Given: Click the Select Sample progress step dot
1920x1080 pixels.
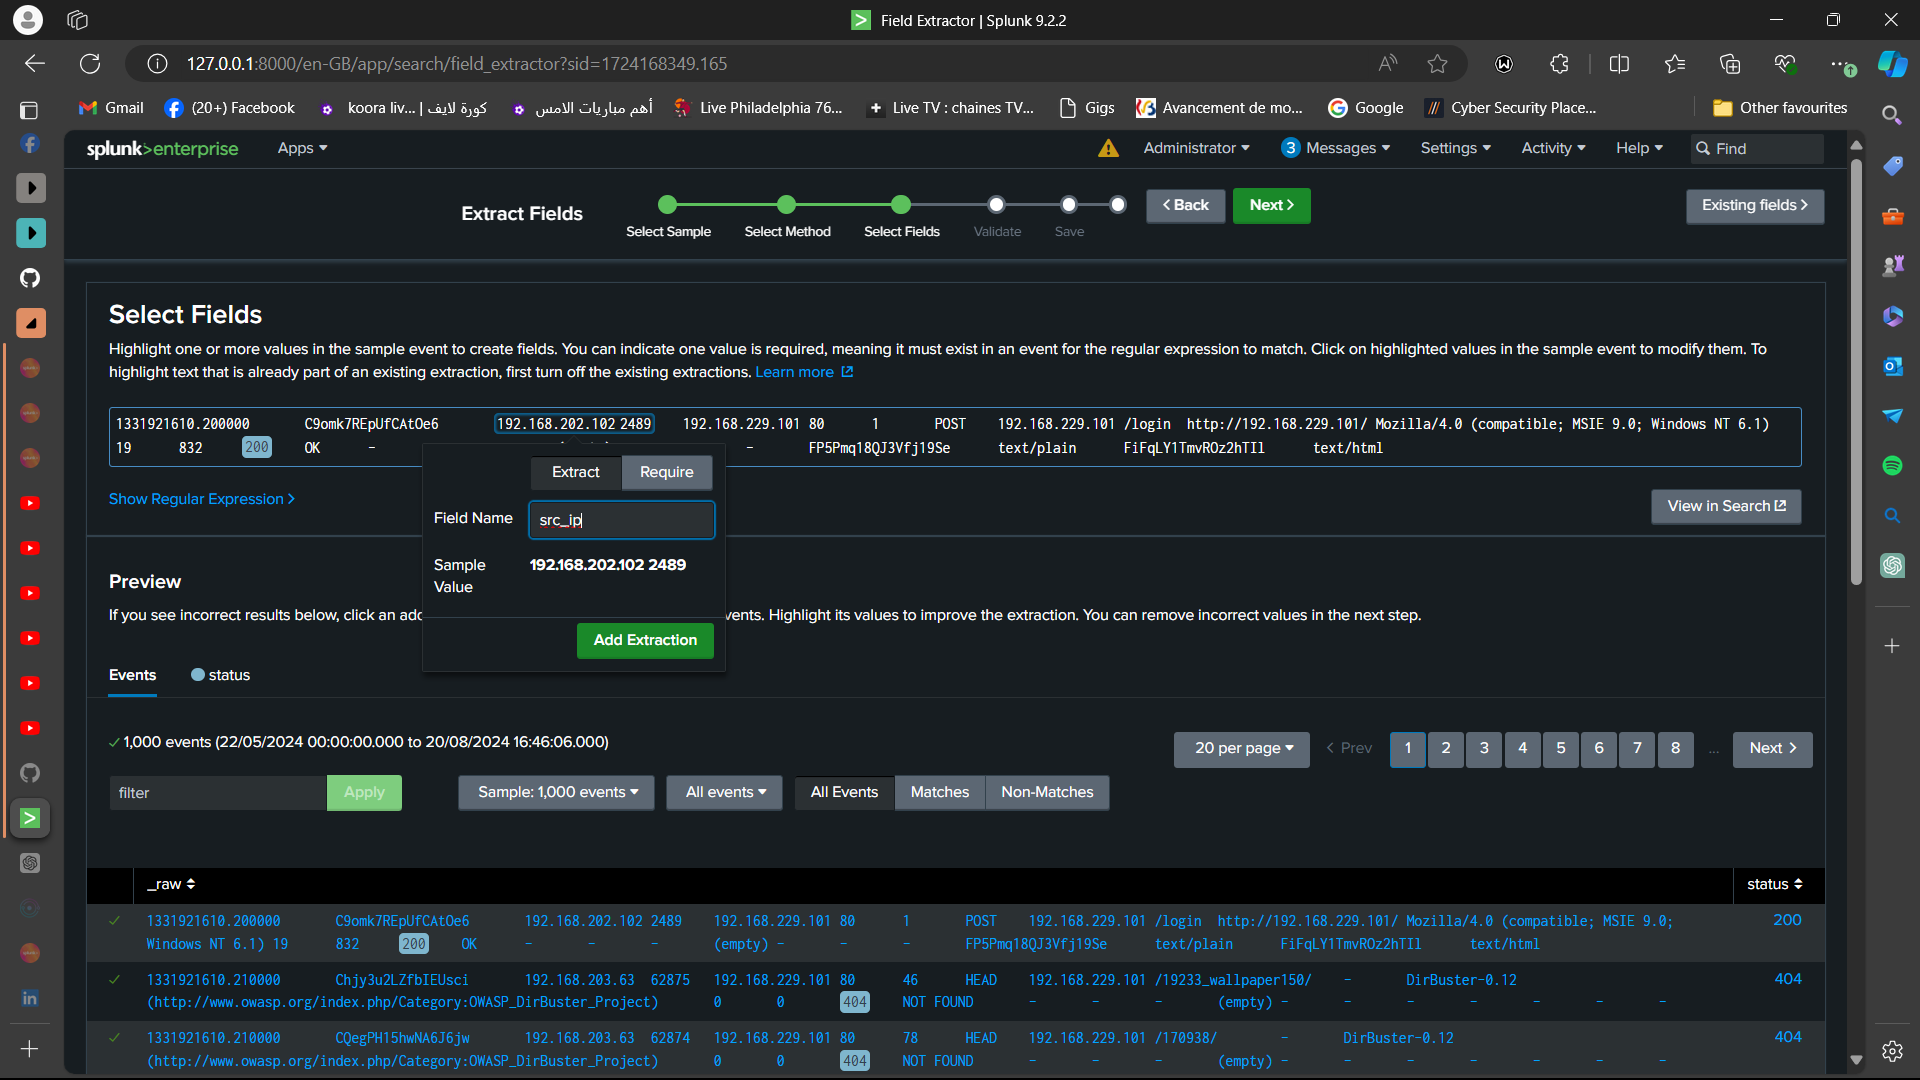Looking at the screenshot, I should 668,205.
